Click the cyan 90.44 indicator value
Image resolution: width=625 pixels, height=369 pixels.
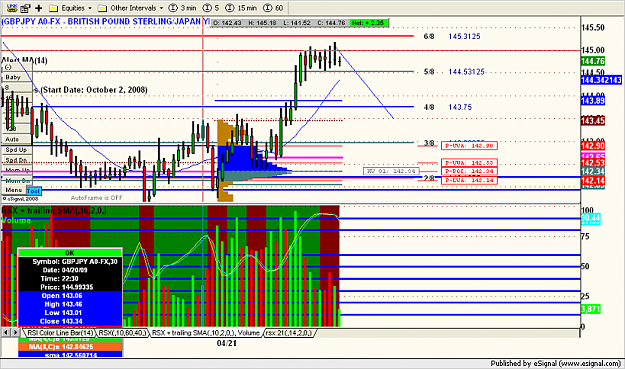coord(591,218)
